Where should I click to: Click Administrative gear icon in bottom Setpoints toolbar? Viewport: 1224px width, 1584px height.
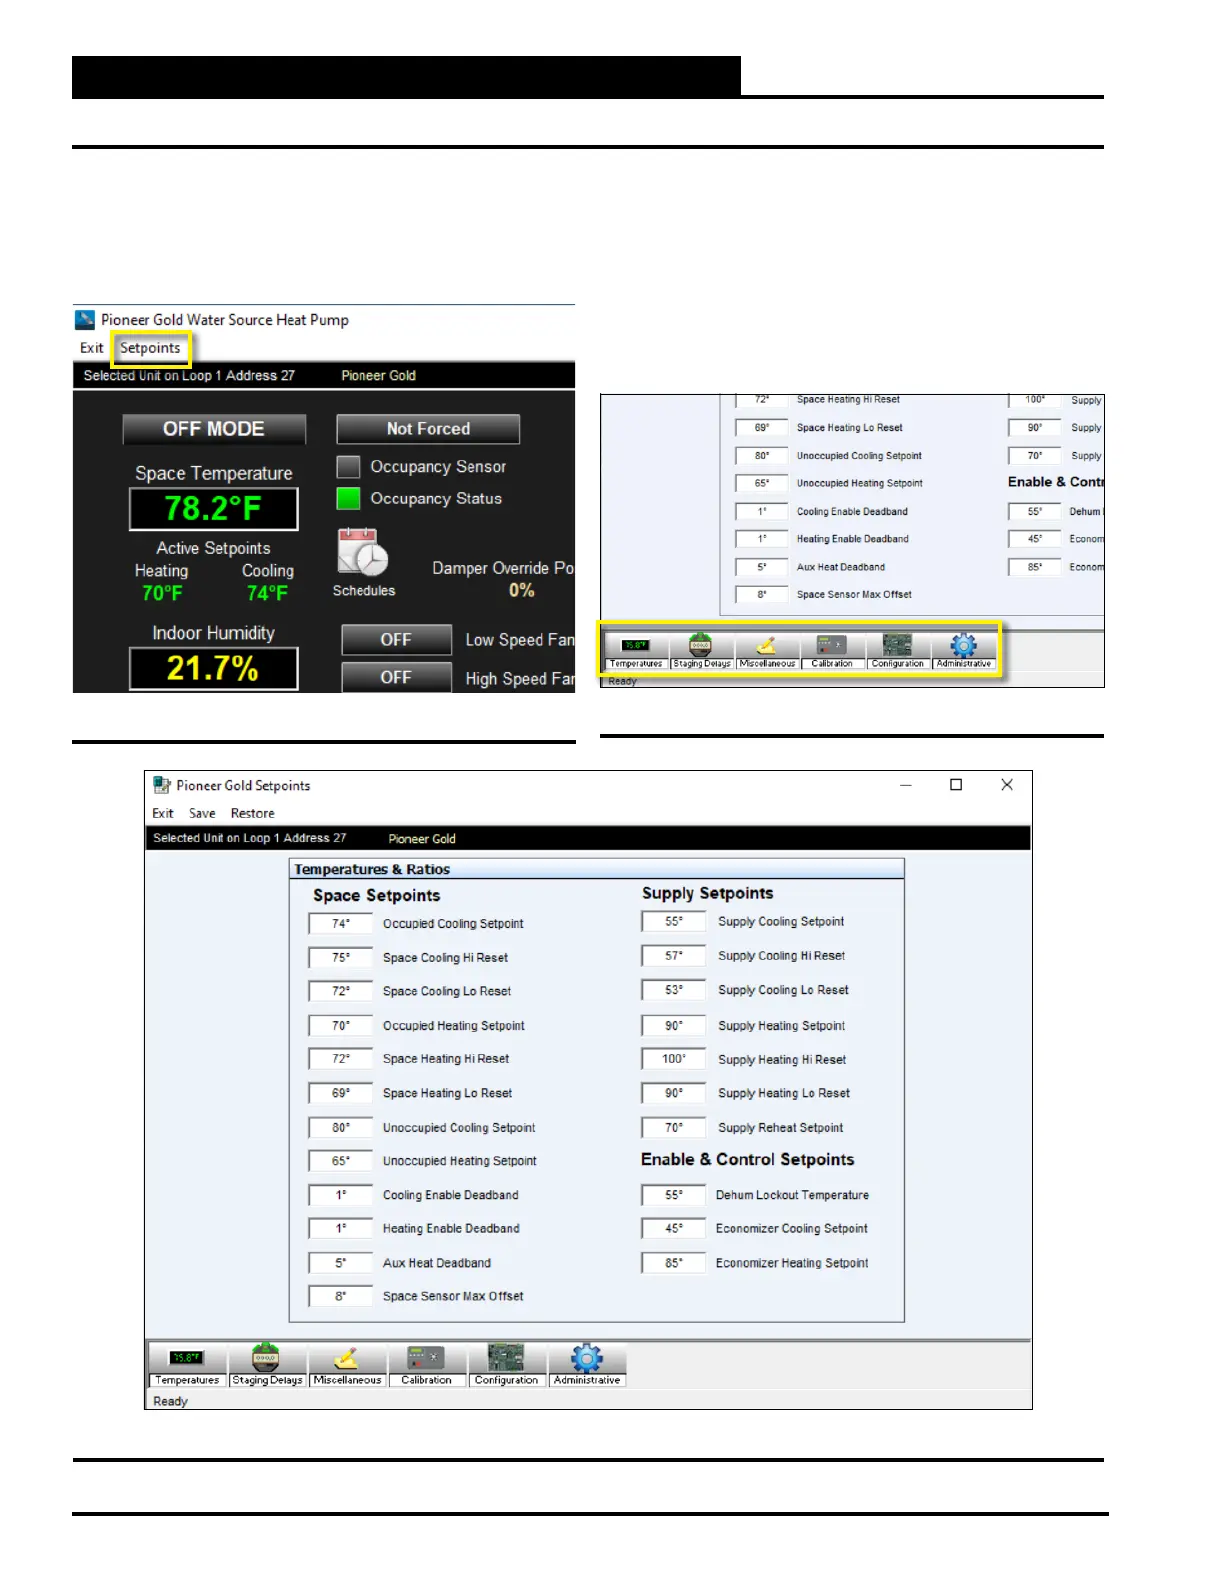(x=587, y=1365)
